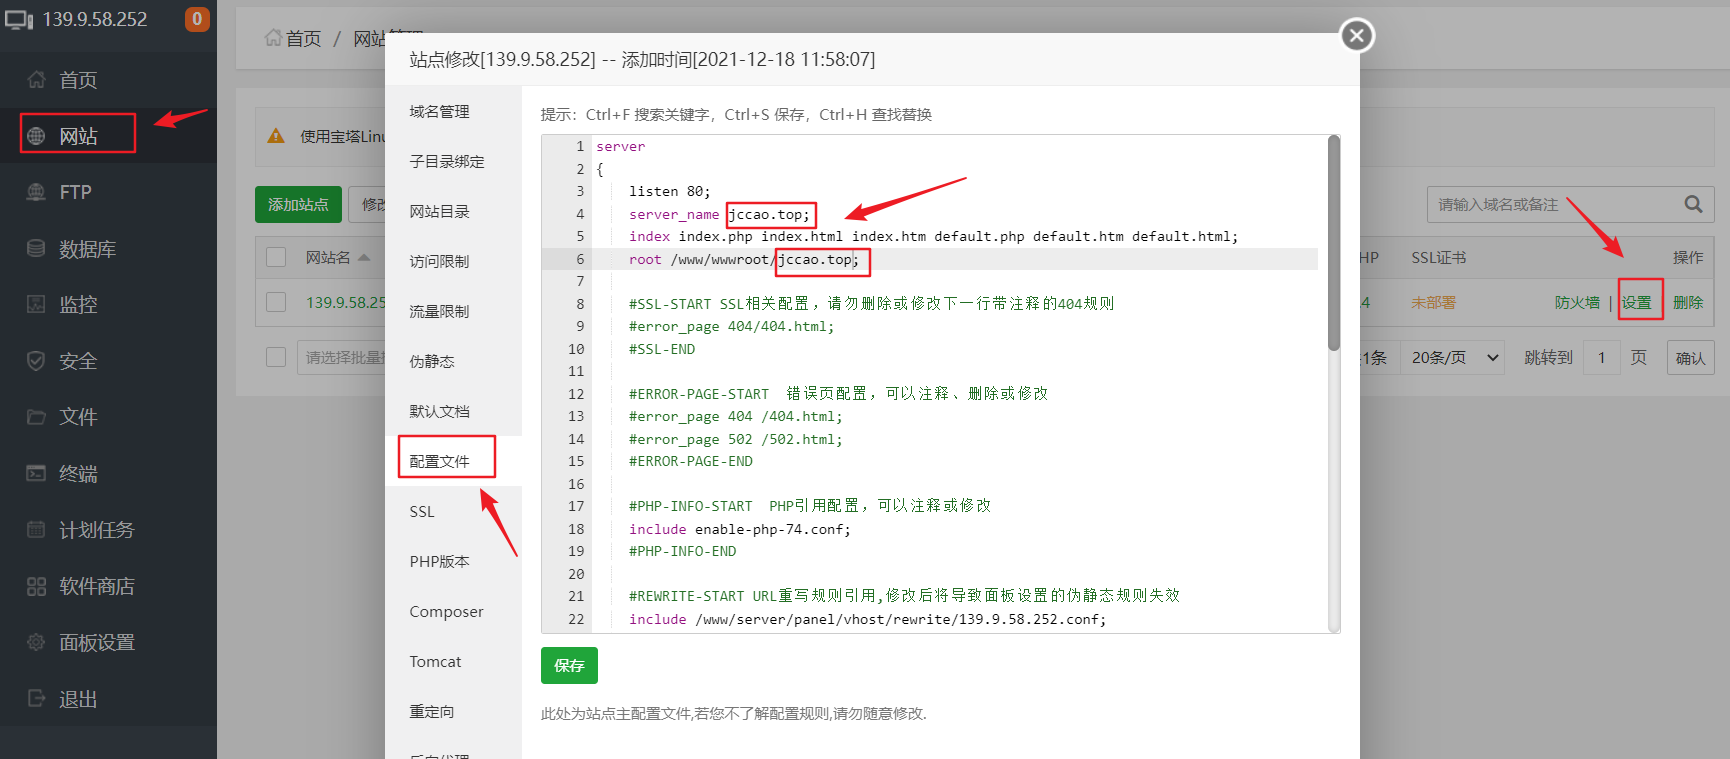1730x759 pixels.
Task: Click the breadcrumb home icon
Action: (273, 38)
